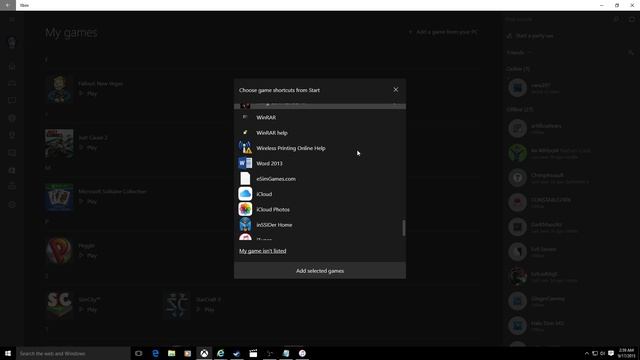
Task: Close the Choose game shortcuts dialog
Action: 396,89
